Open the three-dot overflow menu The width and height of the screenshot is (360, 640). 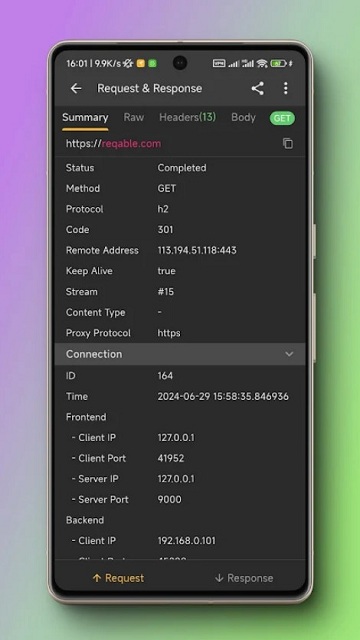coord(286,88)
